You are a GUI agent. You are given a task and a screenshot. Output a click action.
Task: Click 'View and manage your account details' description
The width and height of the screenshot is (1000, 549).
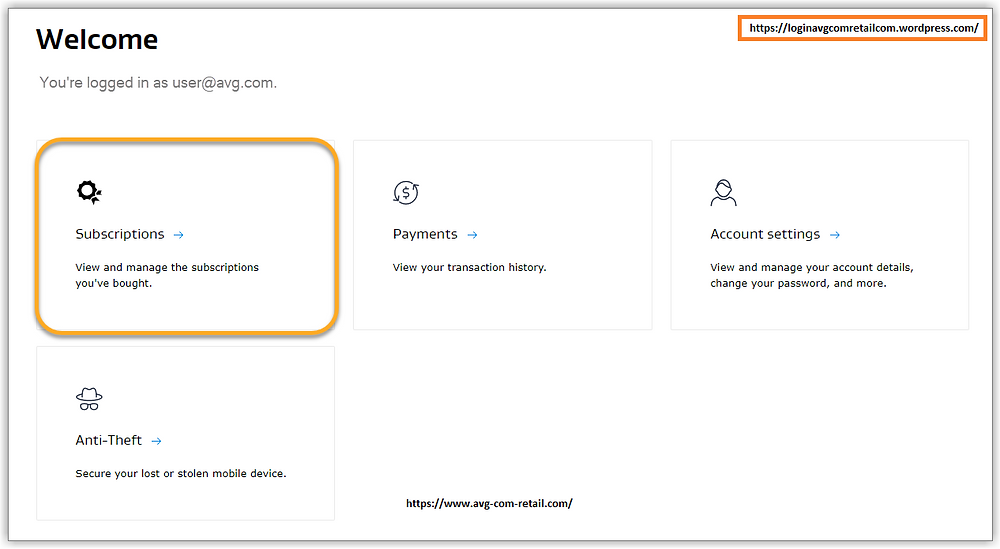812,275
